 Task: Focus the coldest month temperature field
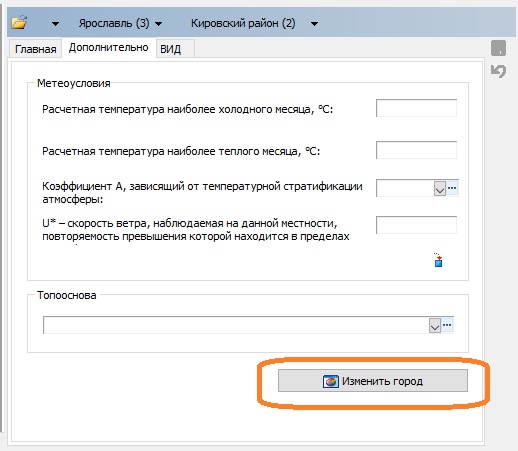(416, 108)
